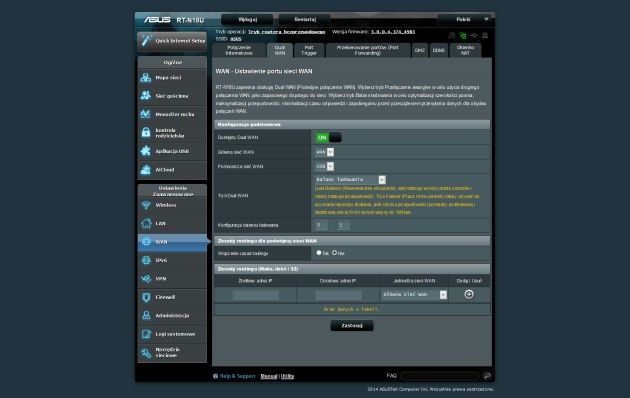Viewport: 630px width, 398px height.
Task: Open Narzędzia sieciowe network tools
Action: click(172, 353)
